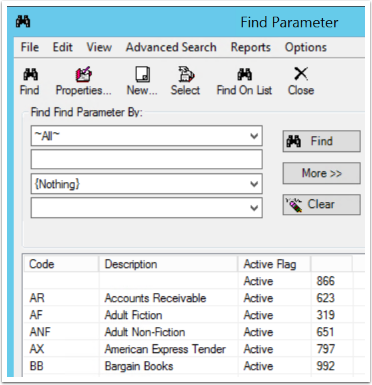Open the Options menu

coord(306,47)
